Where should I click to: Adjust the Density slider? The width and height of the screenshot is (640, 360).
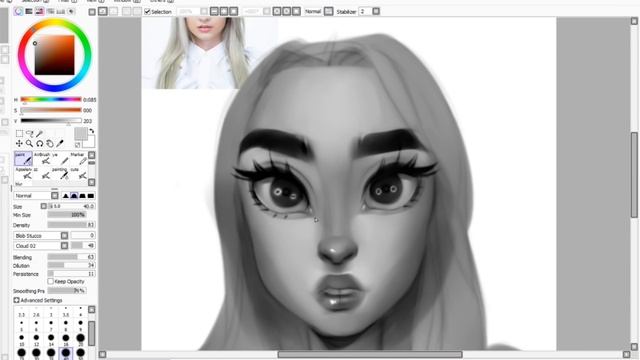(x=71, y=225)
